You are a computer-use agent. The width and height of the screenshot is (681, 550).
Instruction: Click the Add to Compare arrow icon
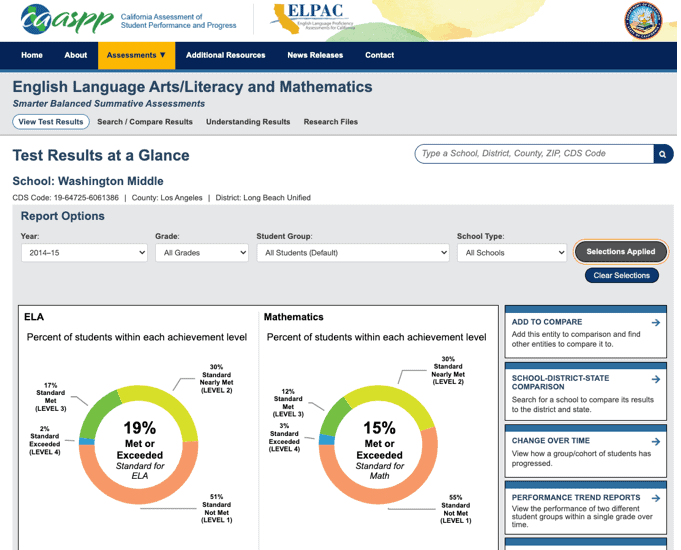(655, 323)
